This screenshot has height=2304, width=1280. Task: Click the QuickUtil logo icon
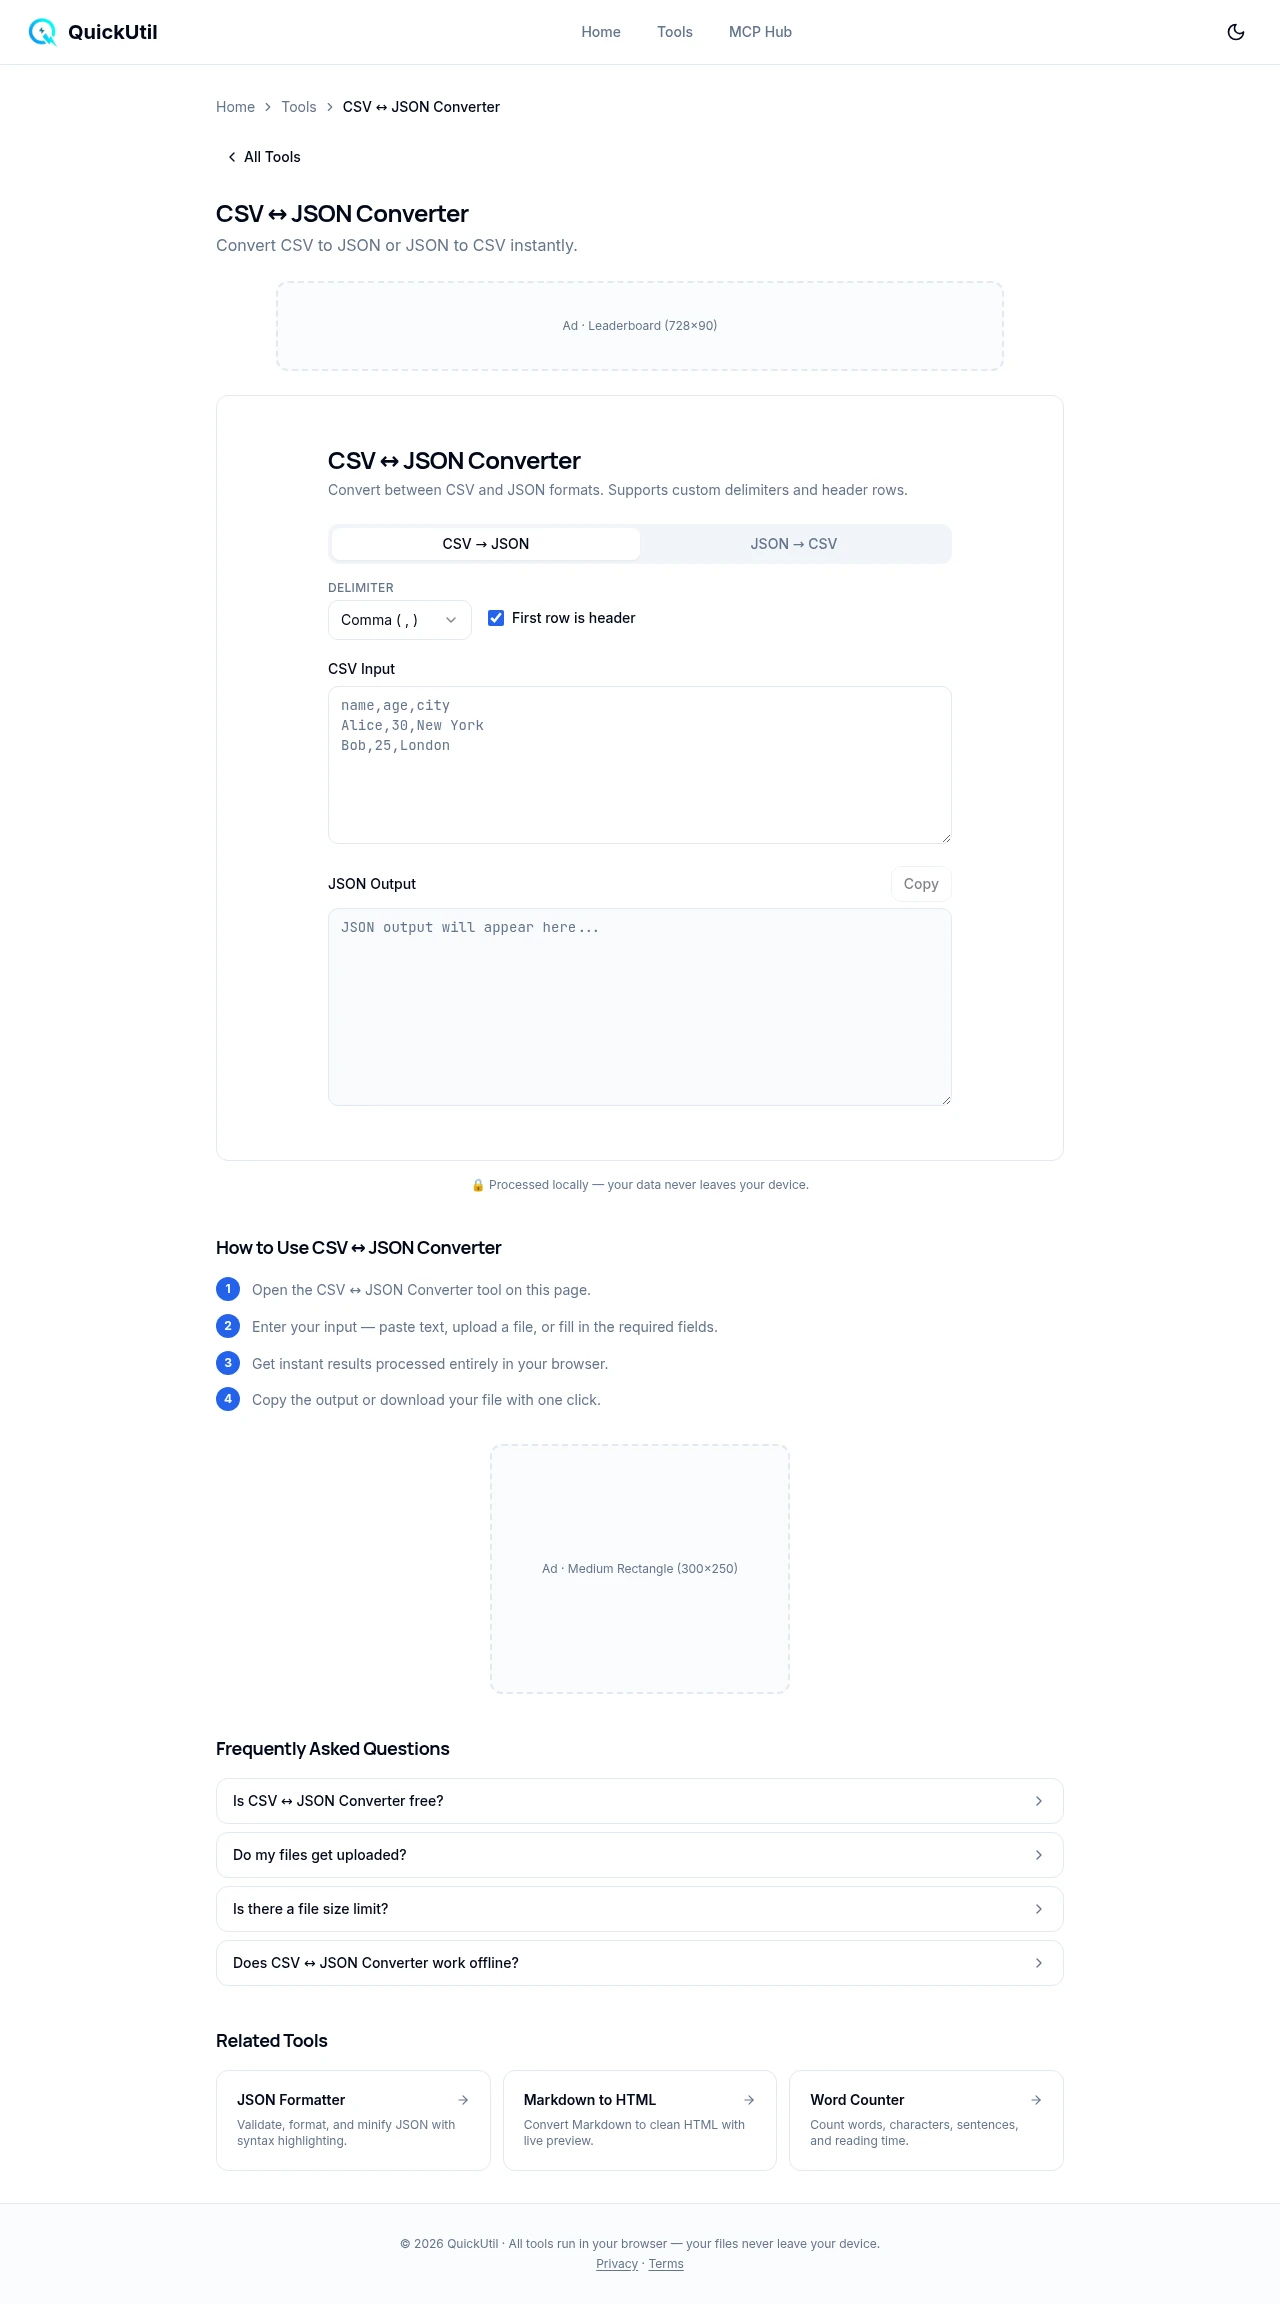pyautogui.click(x=42, y=32)
